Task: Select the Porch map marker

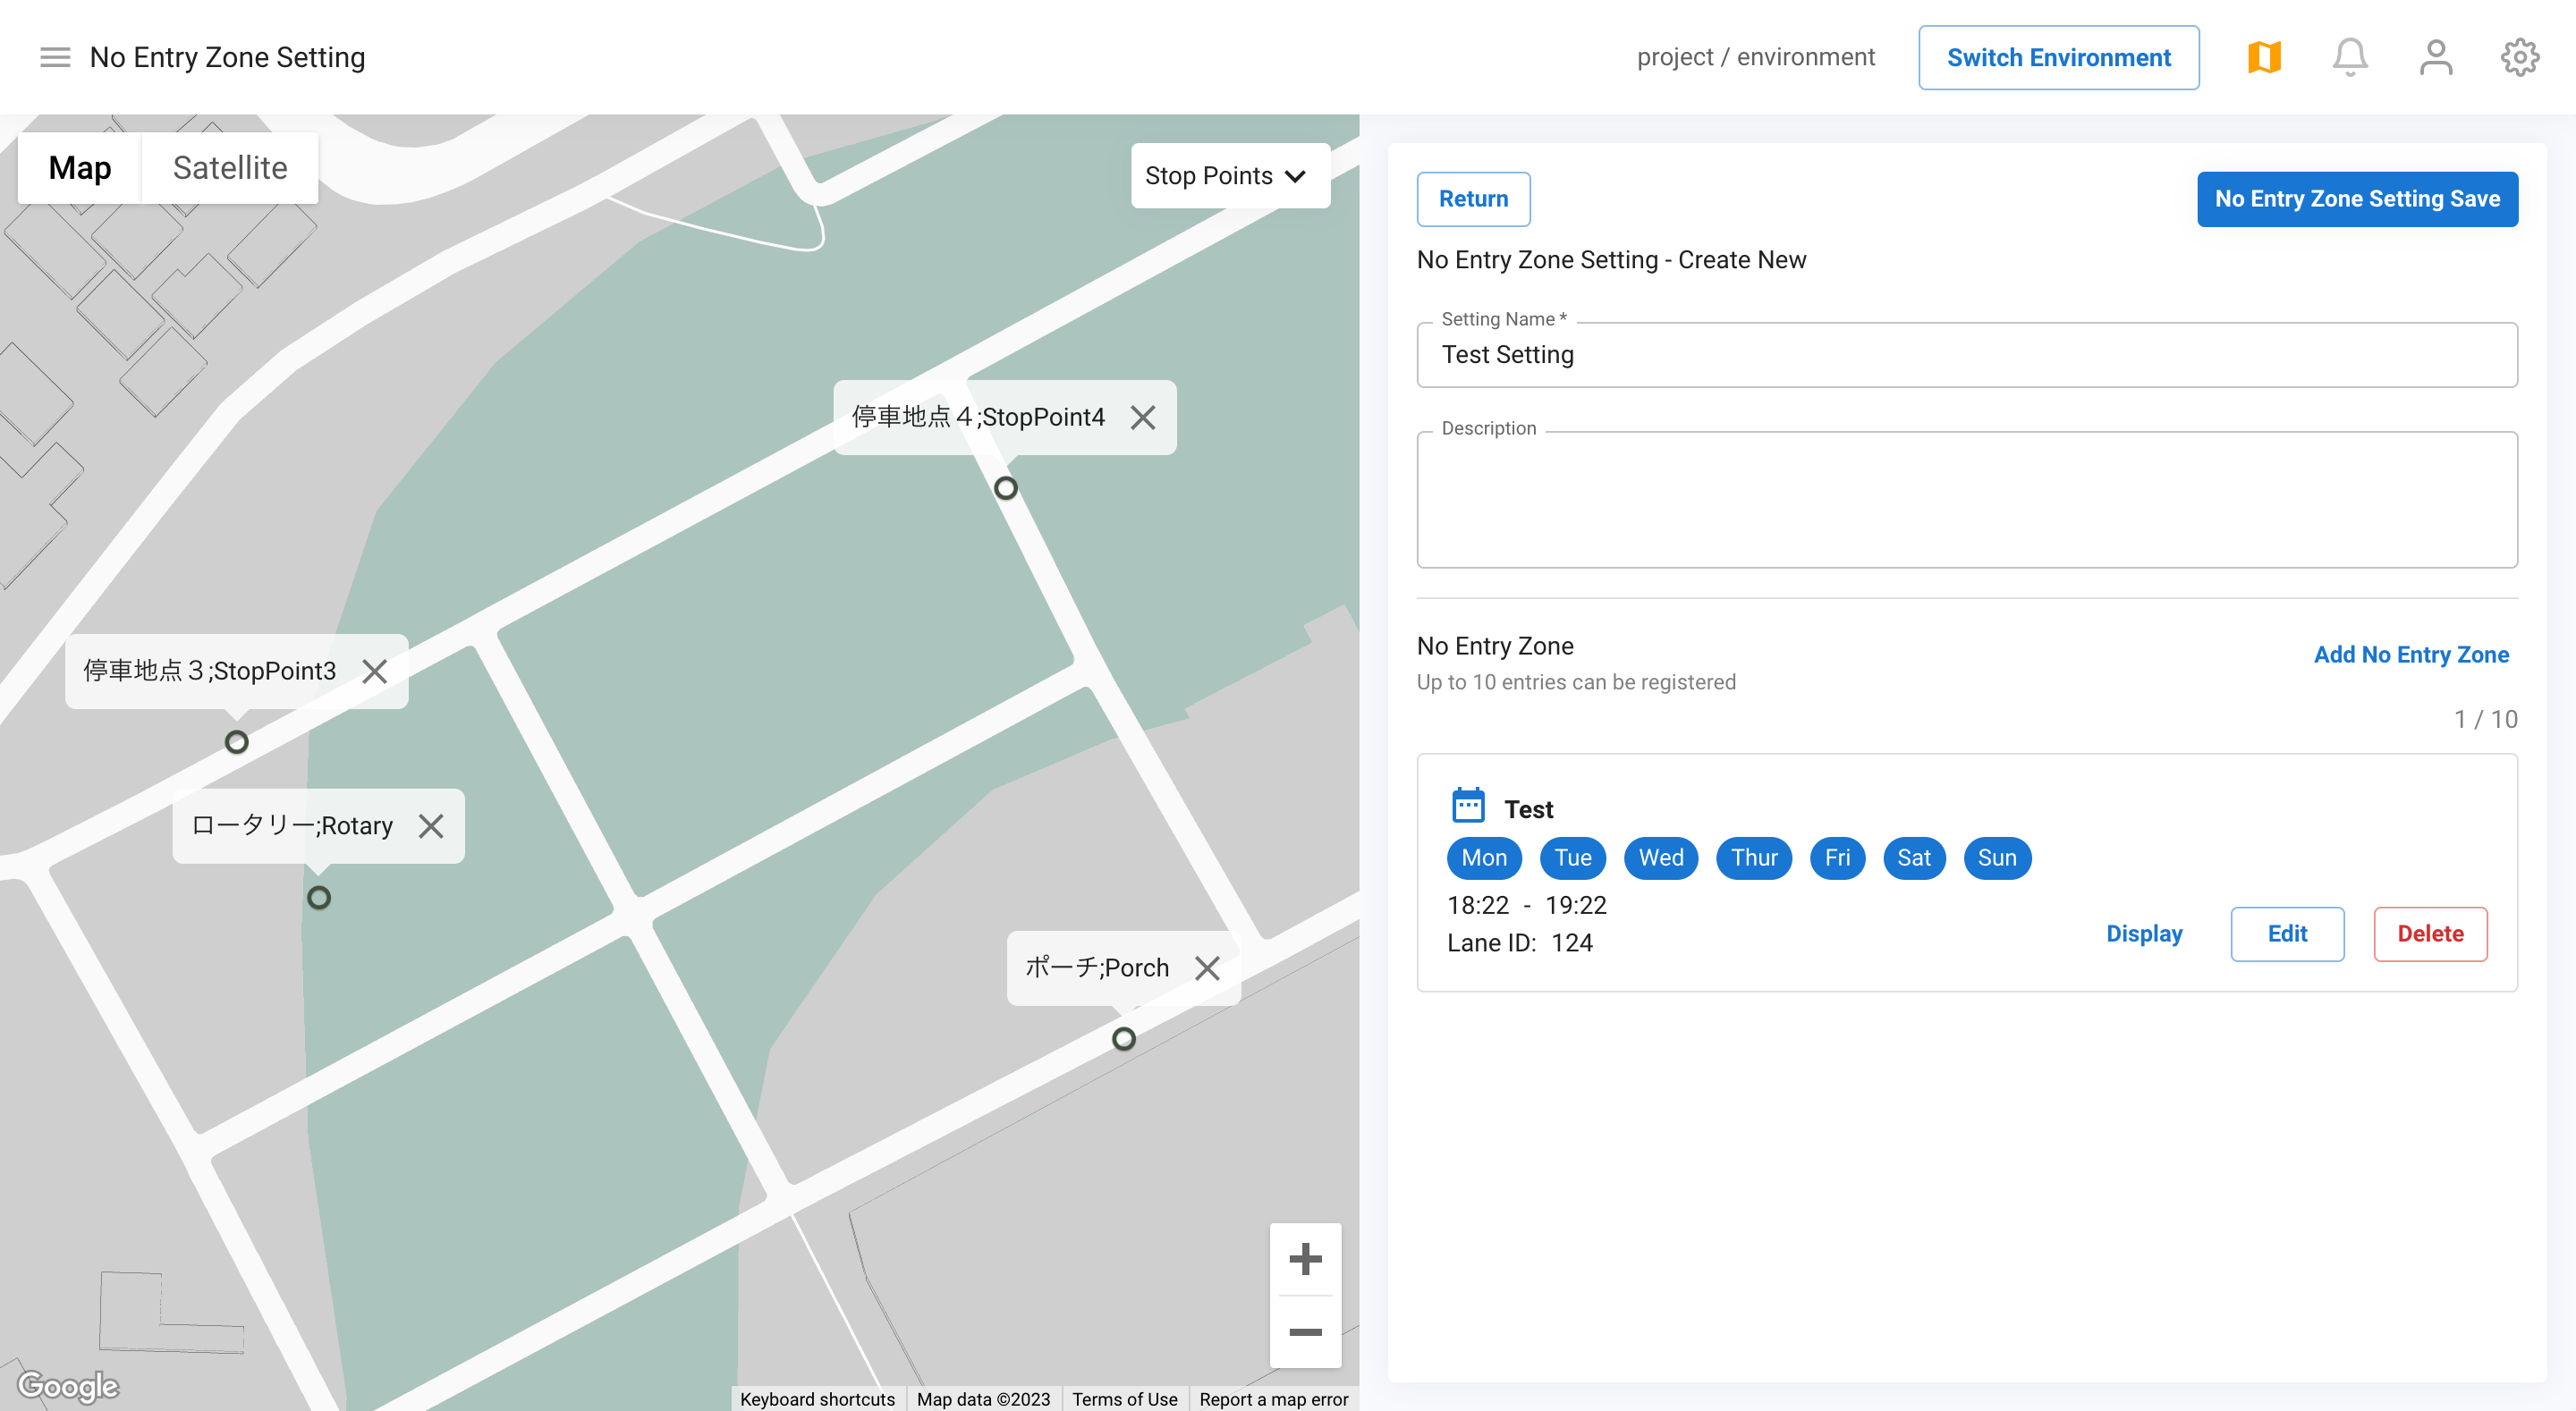Action: point(1124,1039)
